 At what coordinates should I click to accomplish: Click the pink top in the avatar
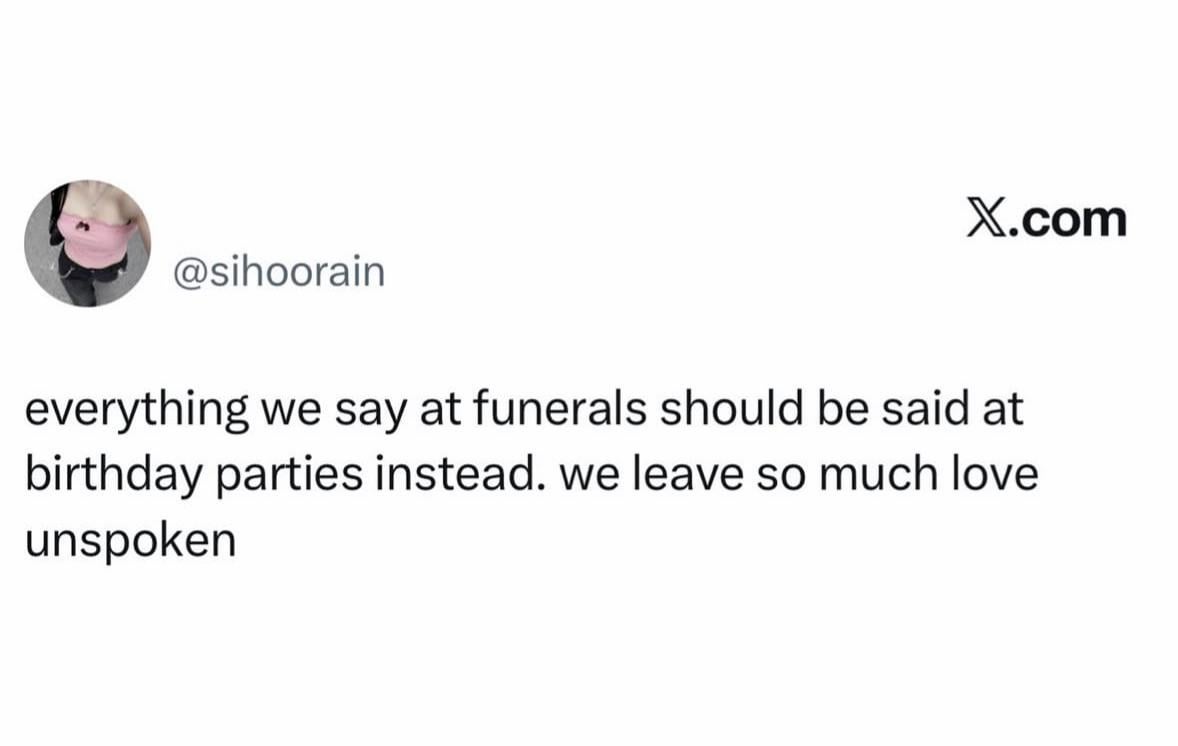97,239
